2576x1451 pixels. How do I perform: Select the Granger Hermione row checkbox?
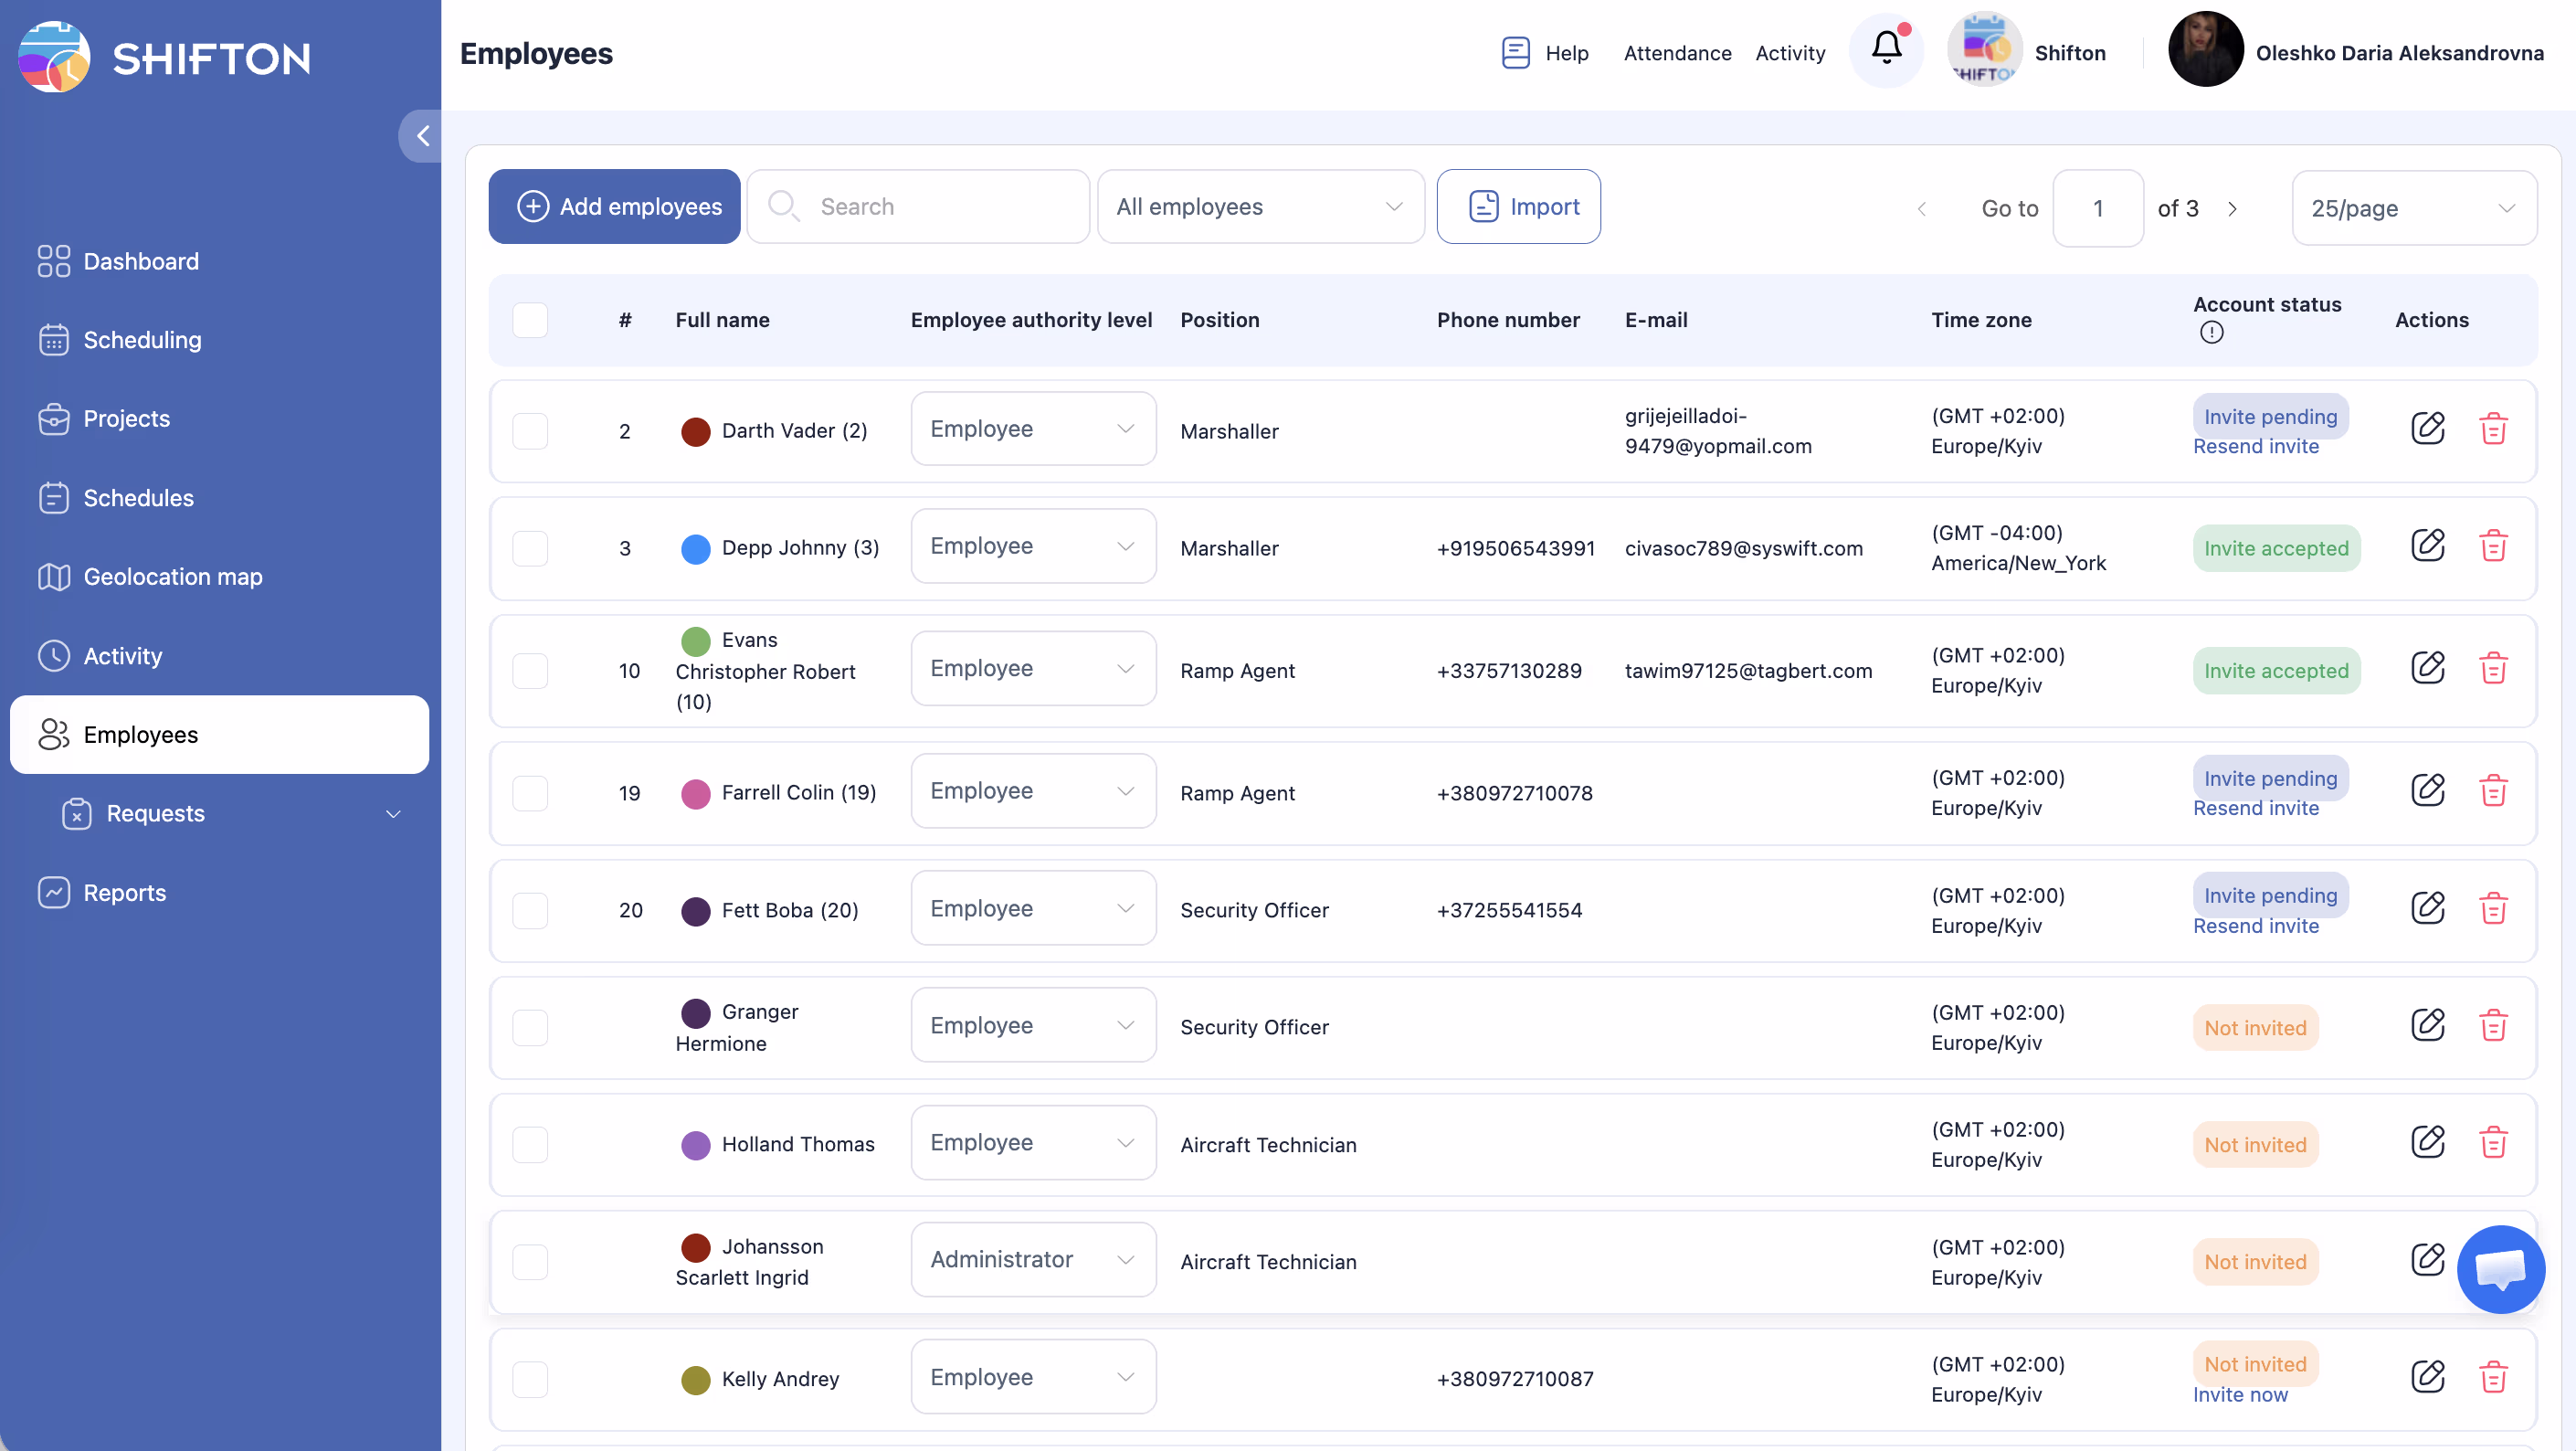[x=530, y=1027]
